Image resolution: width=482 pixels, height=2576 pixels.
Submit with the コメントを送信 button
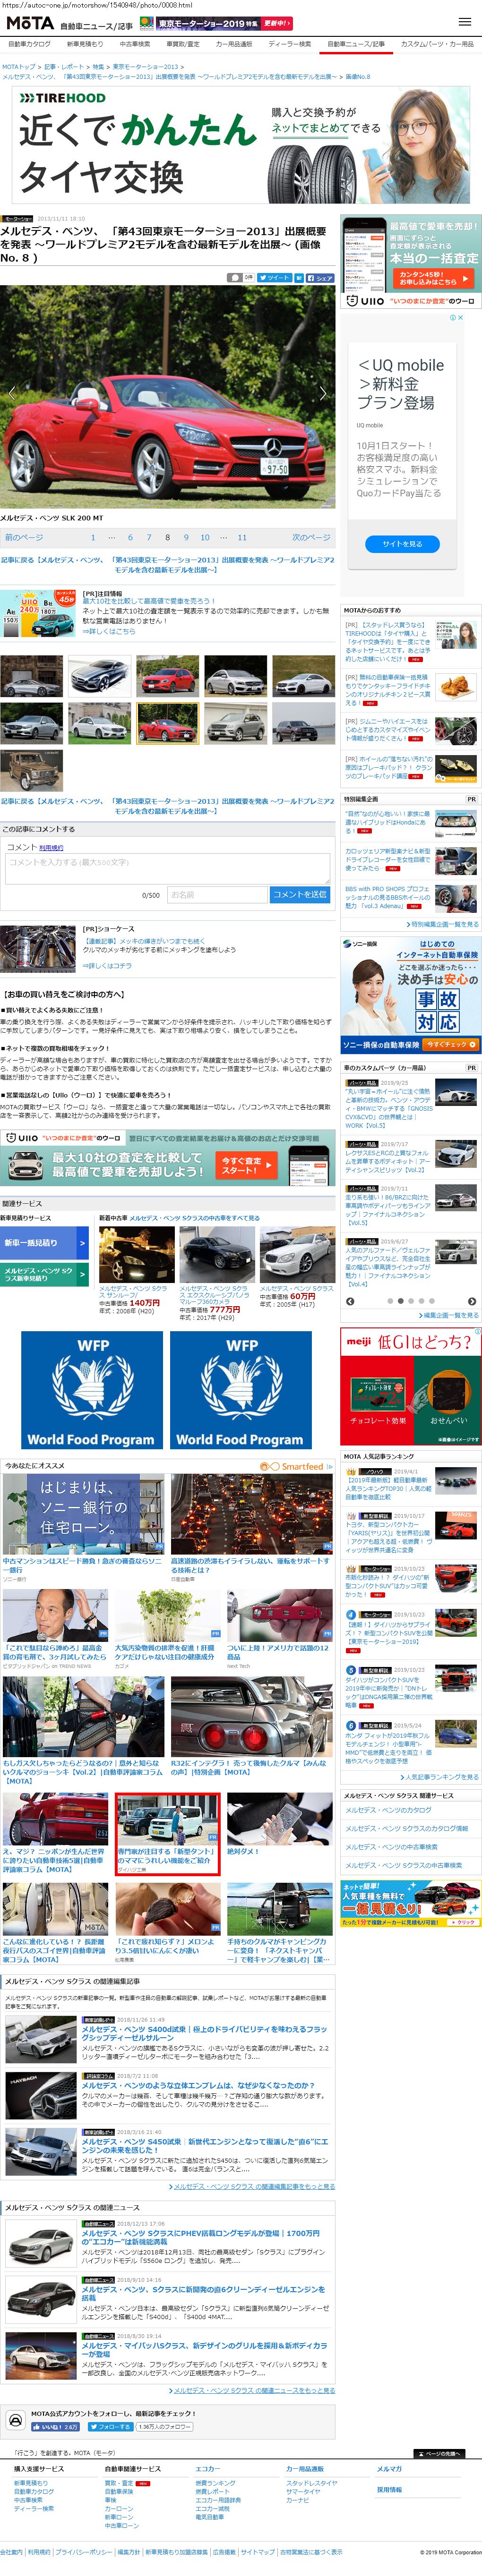pyautogui.click(x=299, y=895)
